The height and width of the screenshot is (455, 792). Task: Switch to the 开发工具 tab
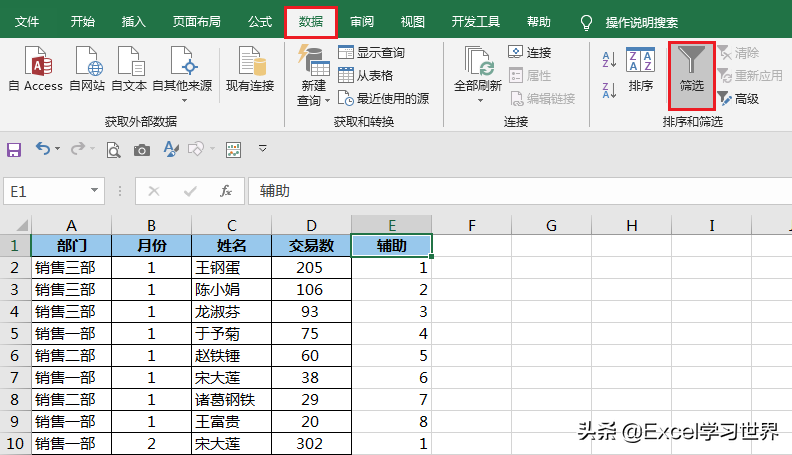[476, 22]
